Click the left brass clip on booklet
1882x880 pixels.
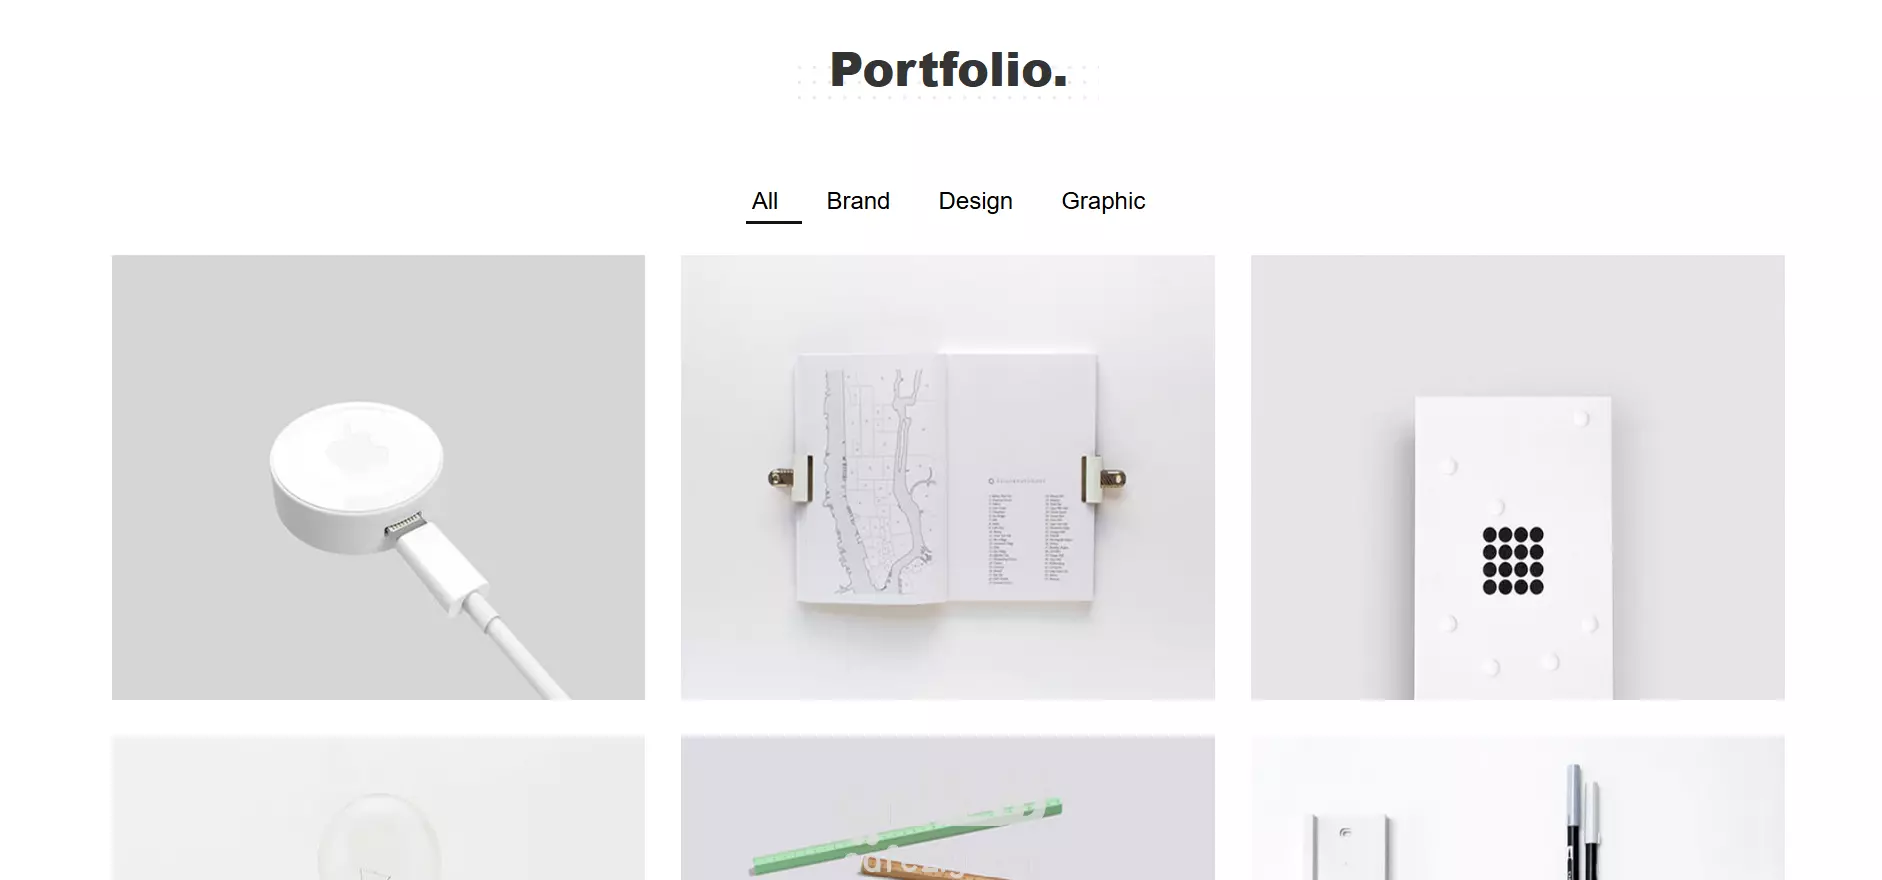coord(791,478)
